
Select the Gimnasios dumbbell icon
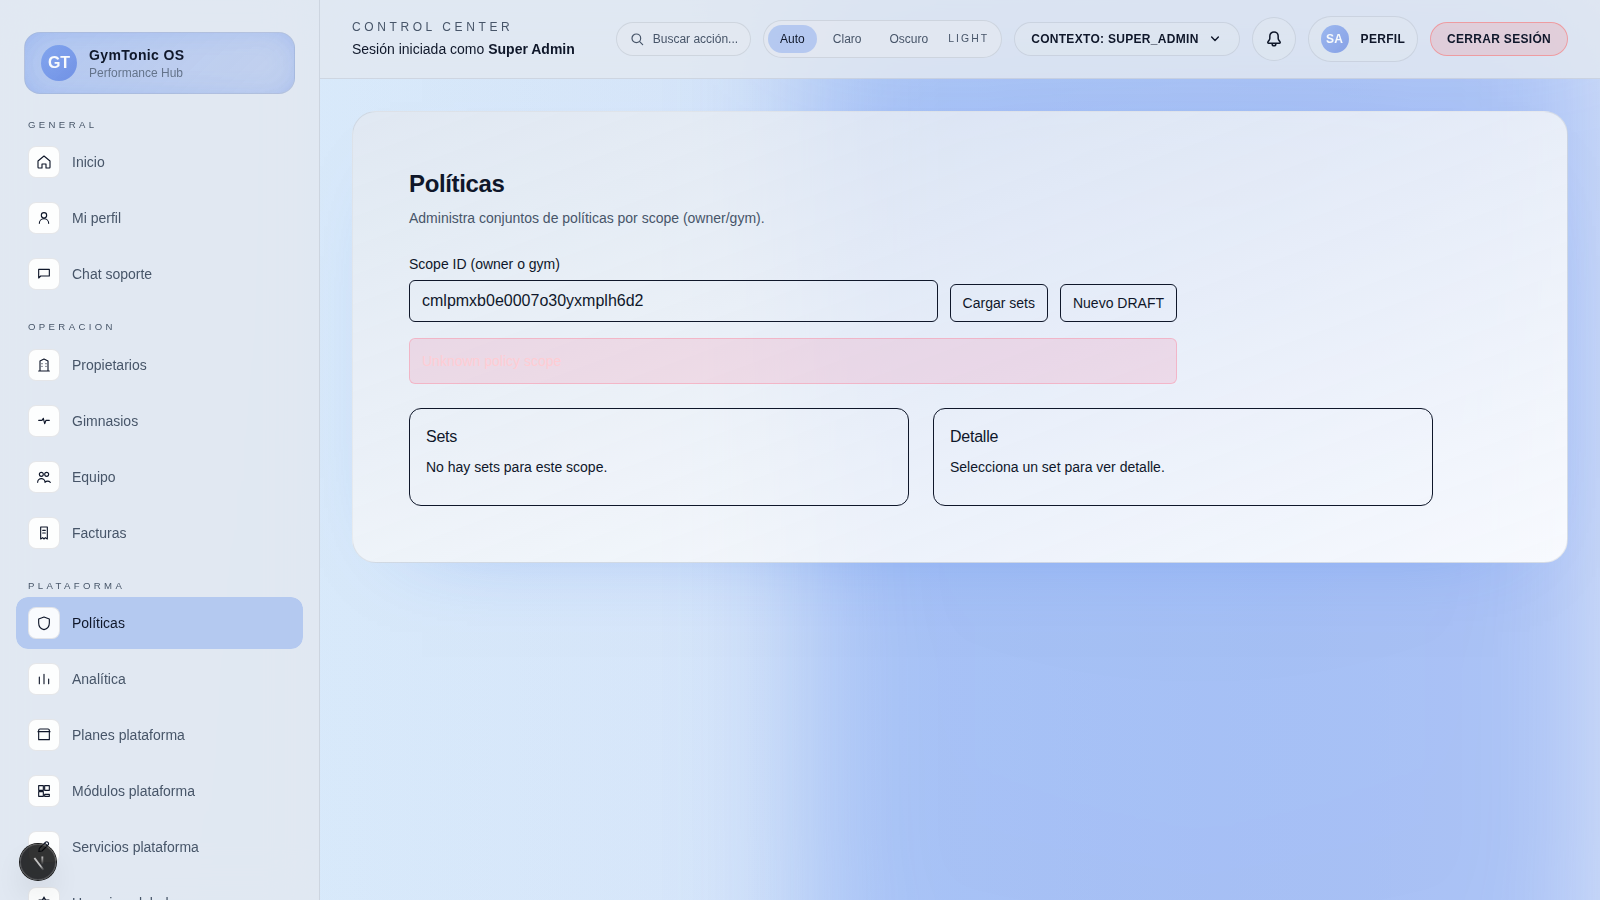pos(44,421)
